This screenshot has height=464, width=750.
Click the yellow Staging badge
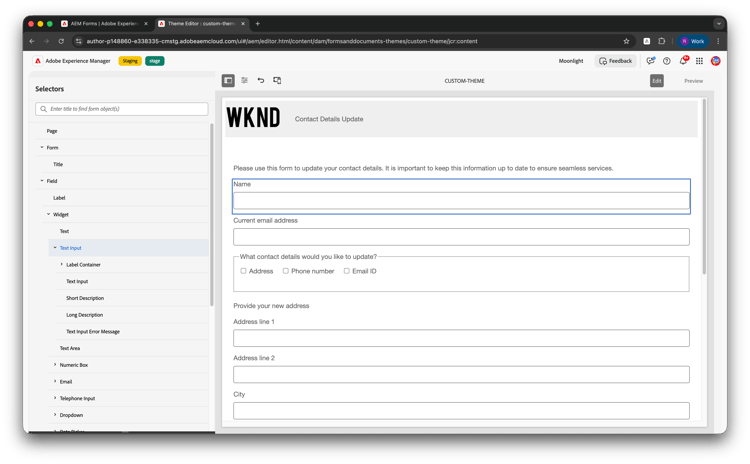tap(130, 61)
